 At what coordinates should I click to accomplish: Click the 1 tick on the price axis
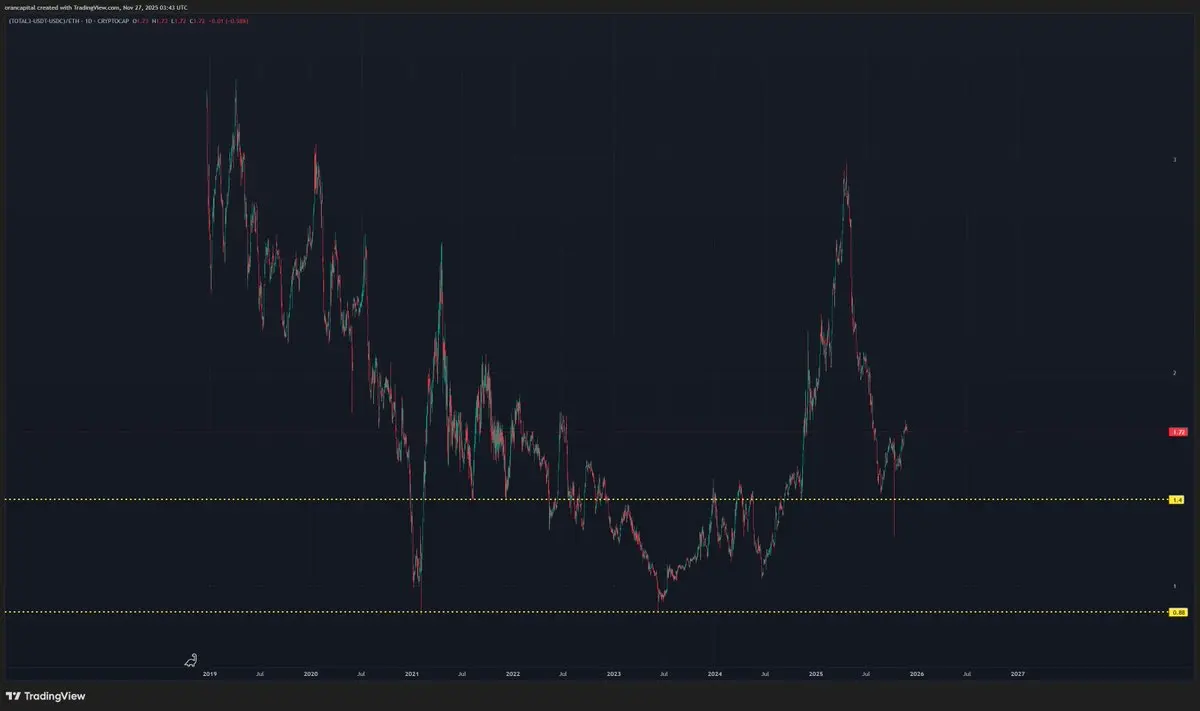coord(1174,586)
